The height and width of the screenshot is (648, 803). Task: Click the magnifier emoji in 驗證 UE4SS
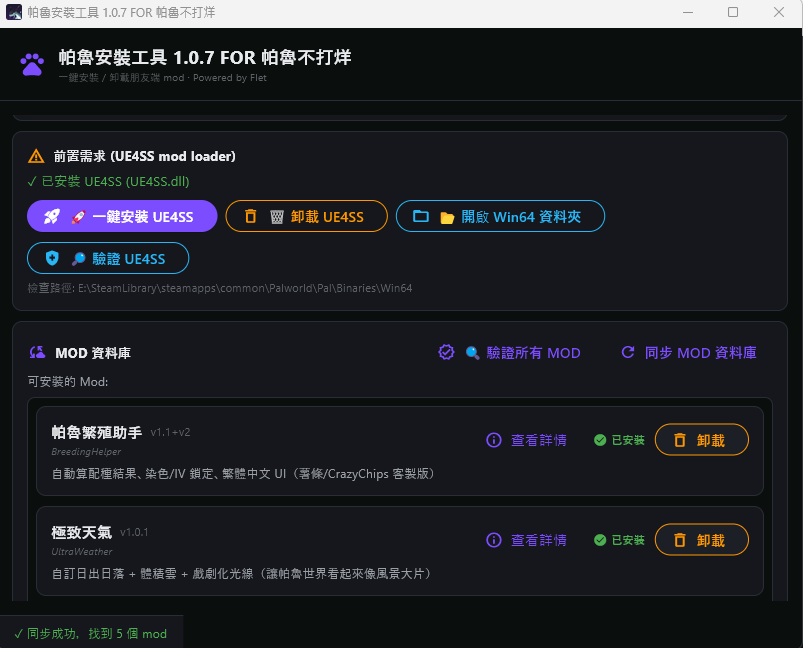[x=78, y=259]
